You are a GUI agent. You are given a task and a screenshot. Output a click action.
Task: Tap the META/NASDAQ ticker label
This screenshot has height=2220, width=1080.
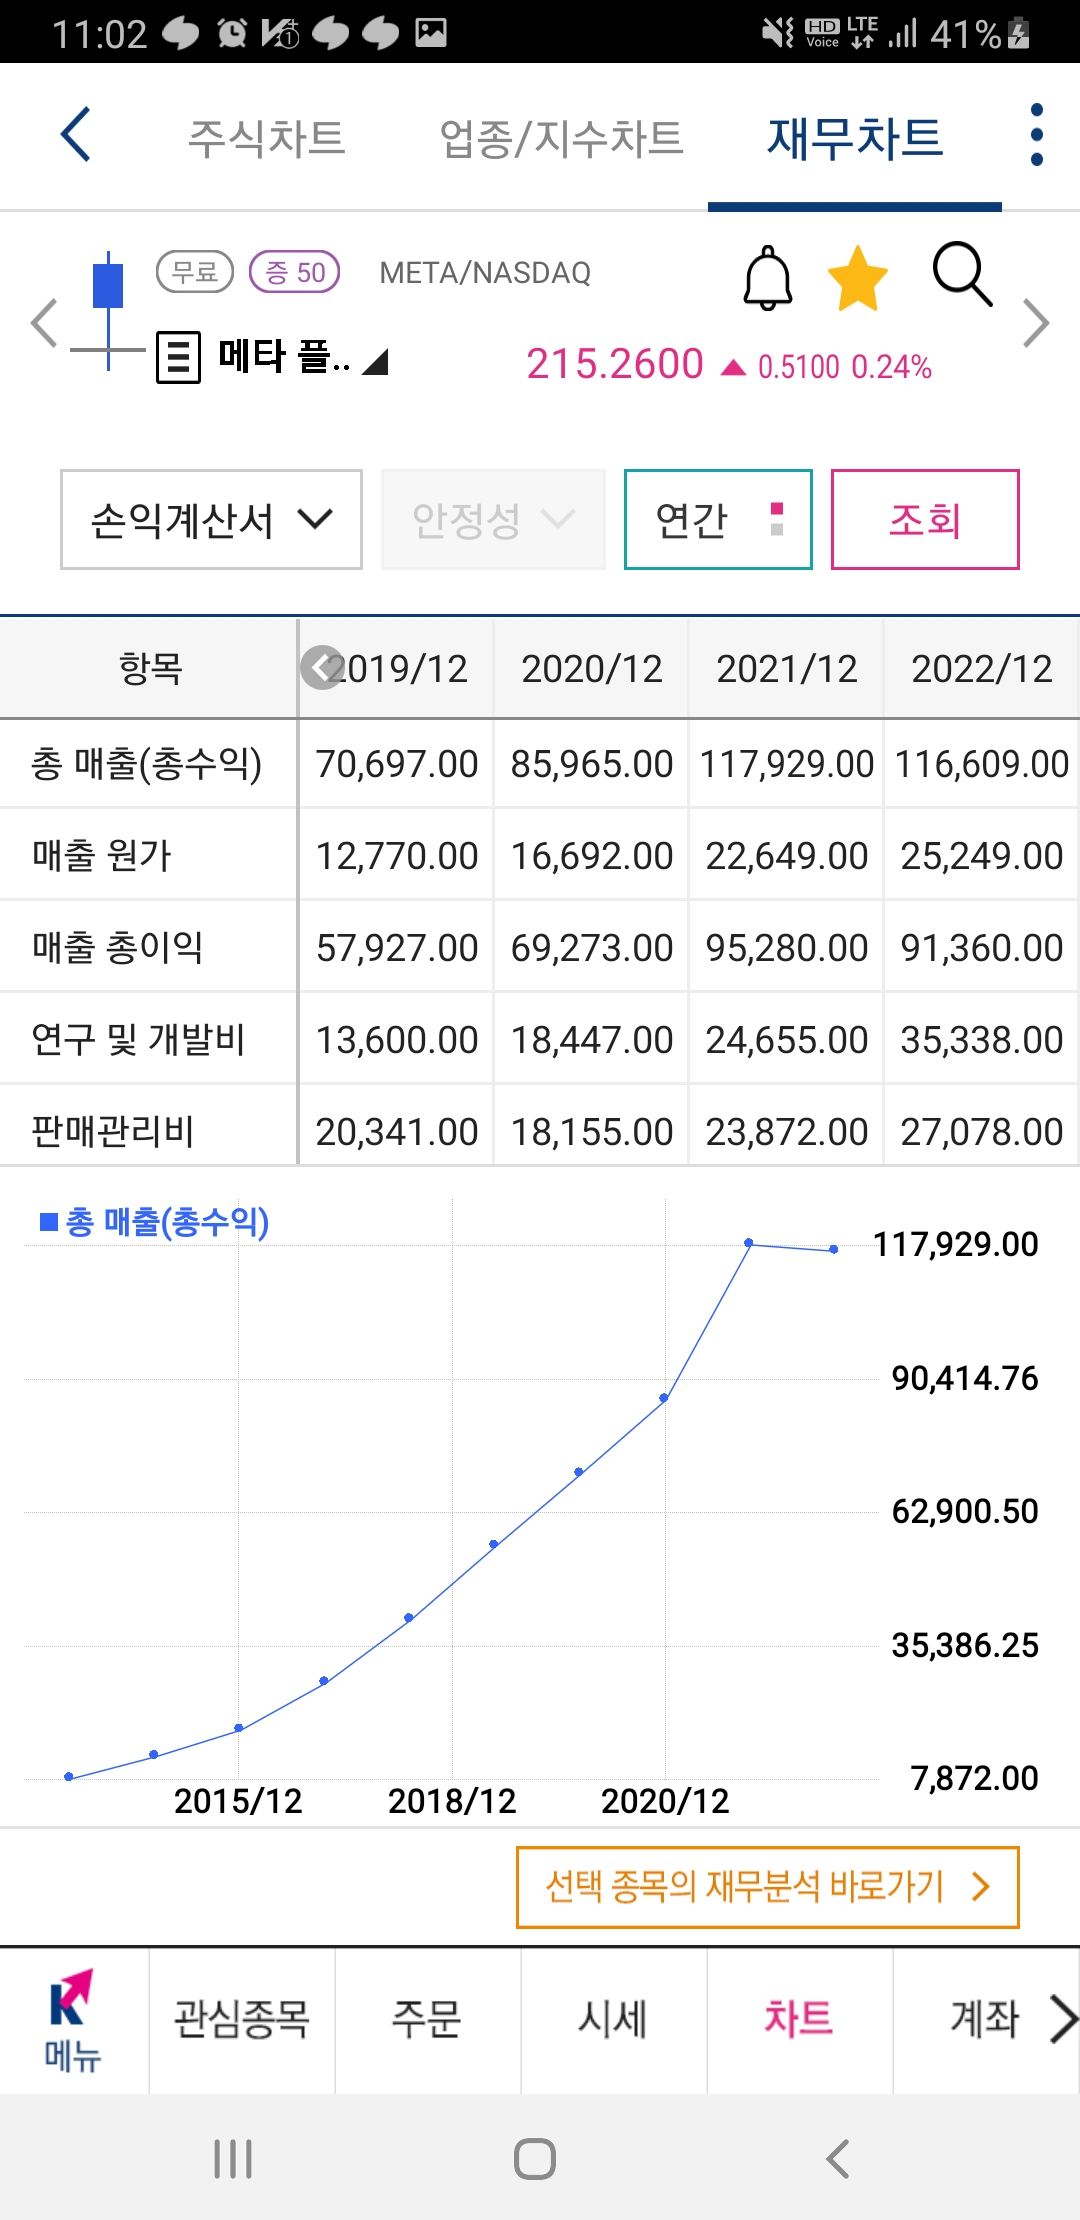[x=485, y=272]
